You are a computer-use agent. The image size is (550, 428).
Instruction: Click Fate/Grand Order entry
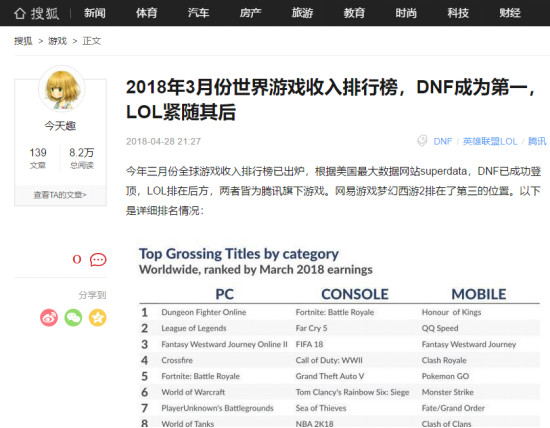[453, 408]
